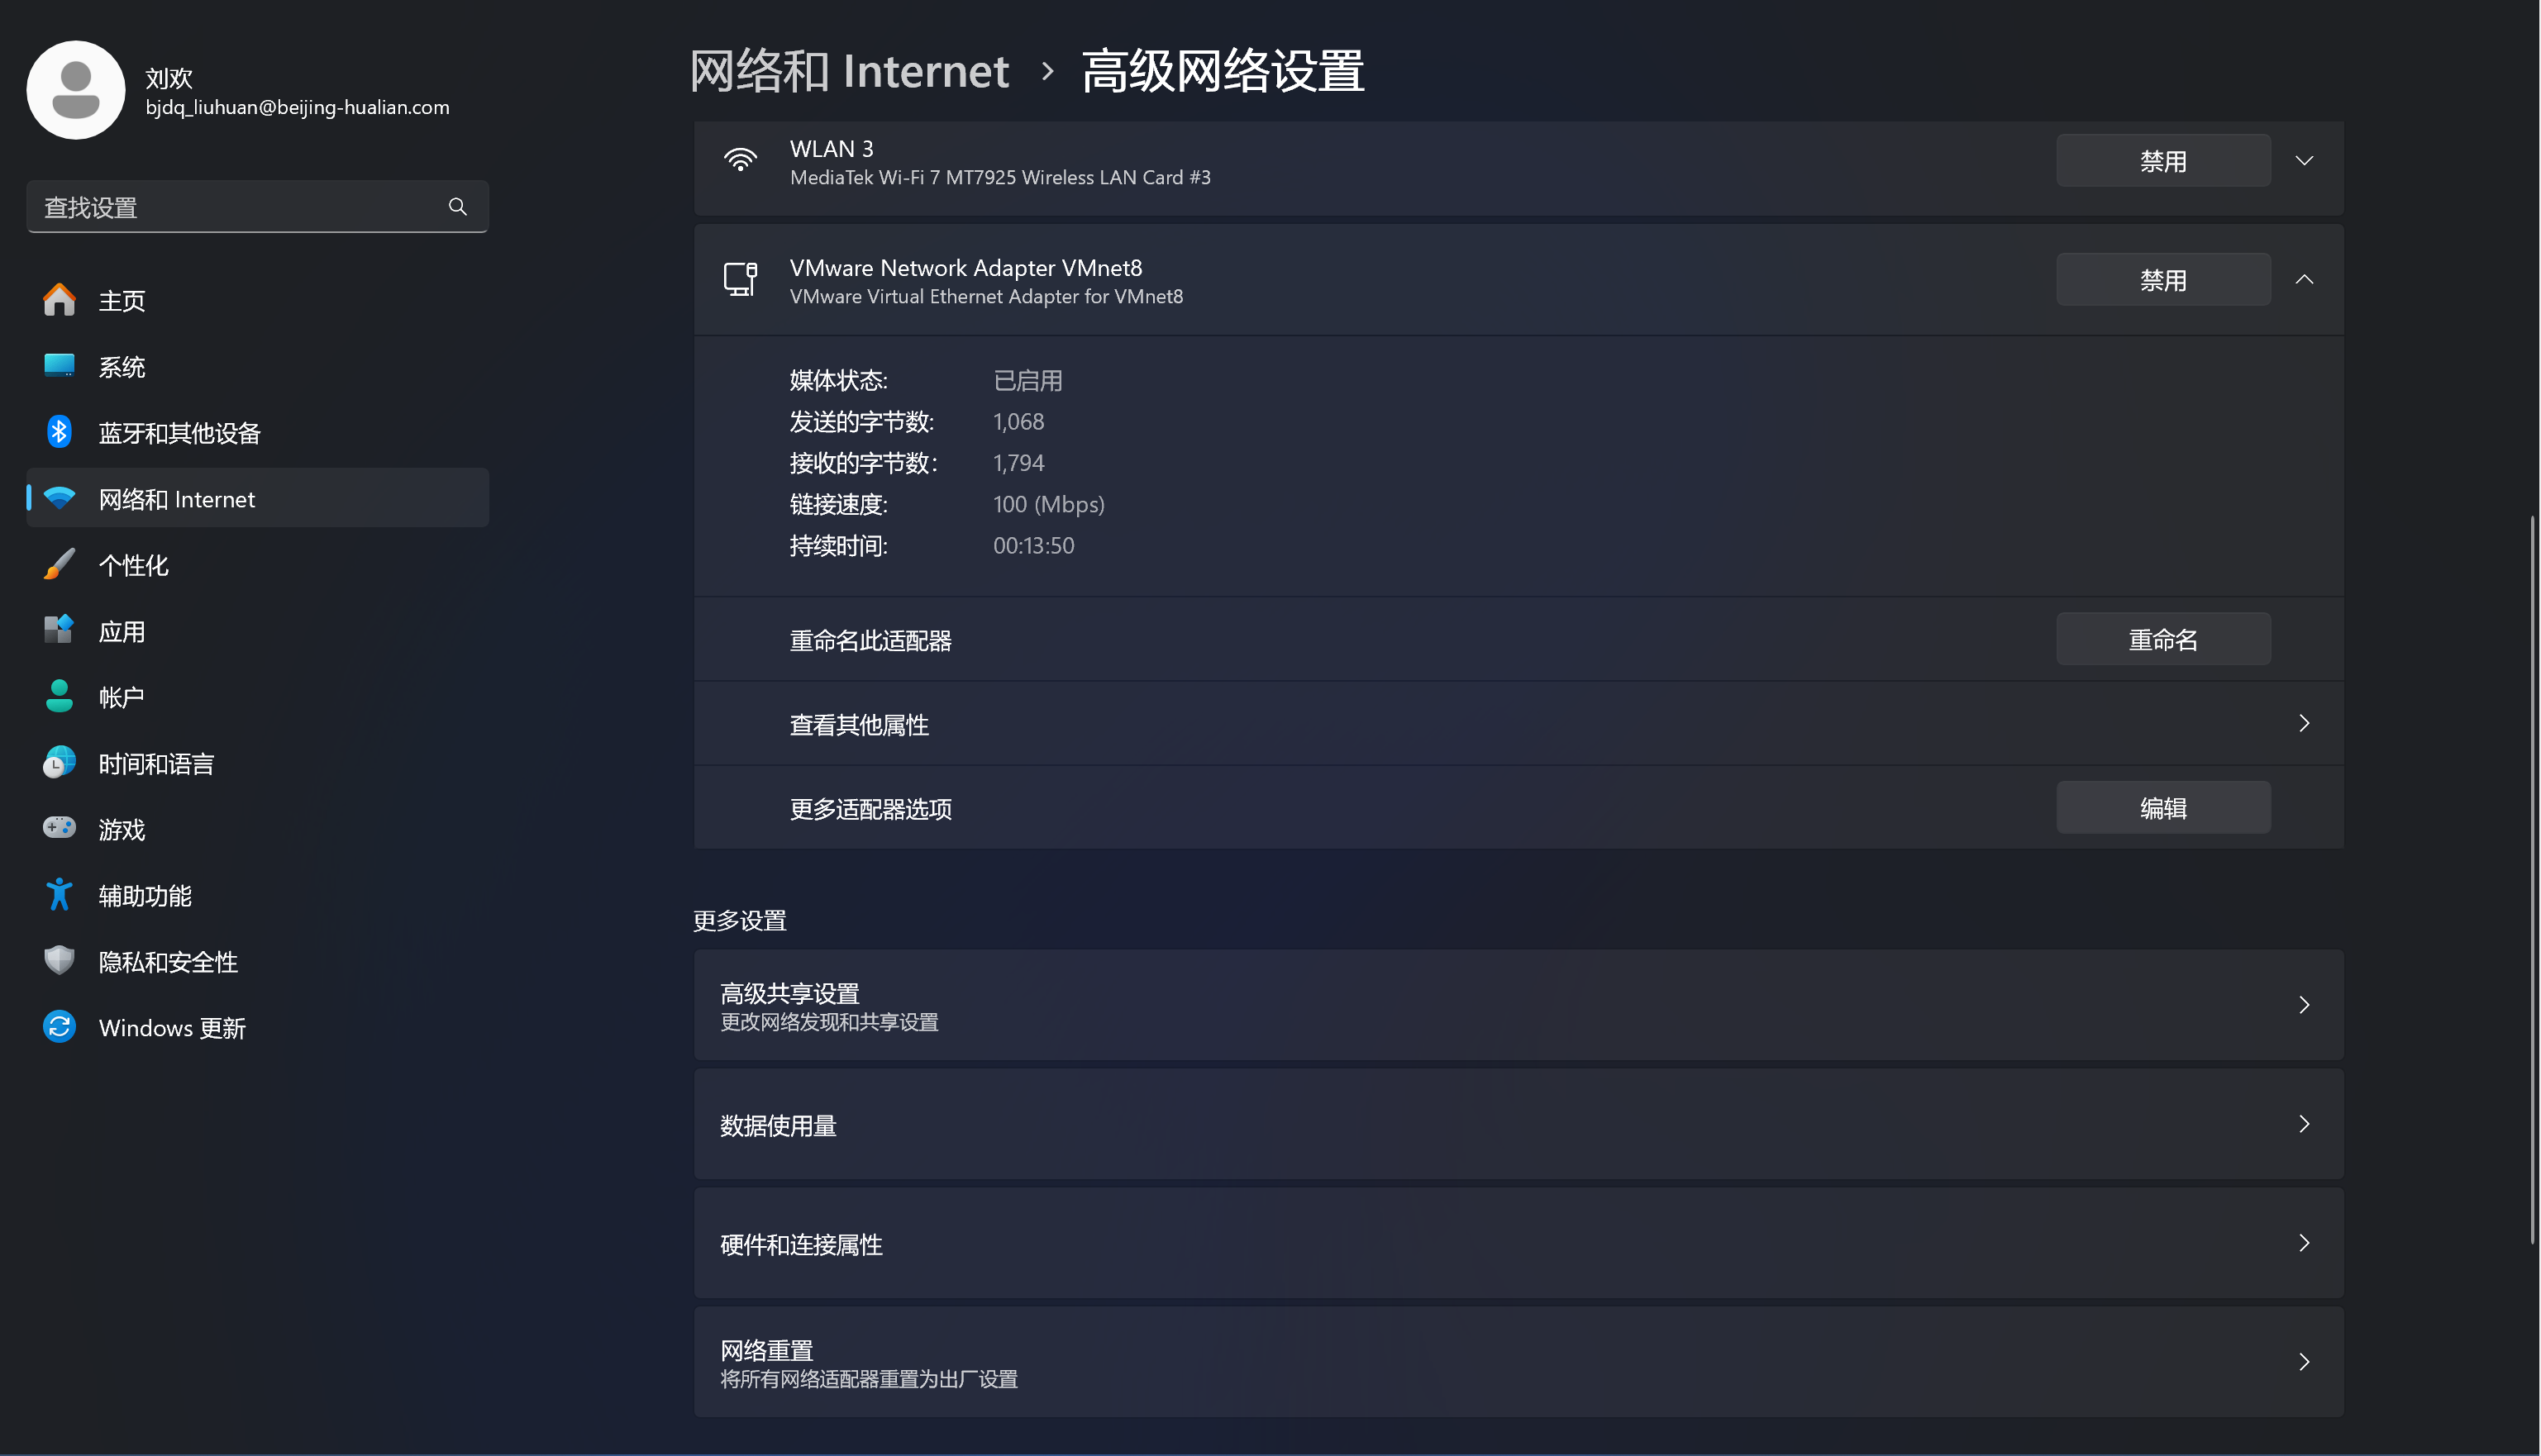Disable the VMware Network Adapter VMnet8

[2162, 279]
